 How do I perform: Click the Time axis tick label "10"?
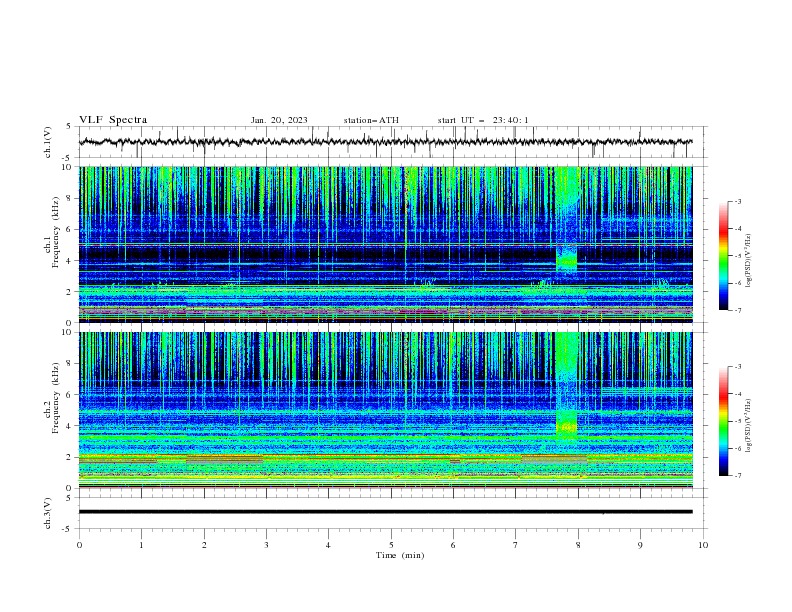[x=703, y=545]
